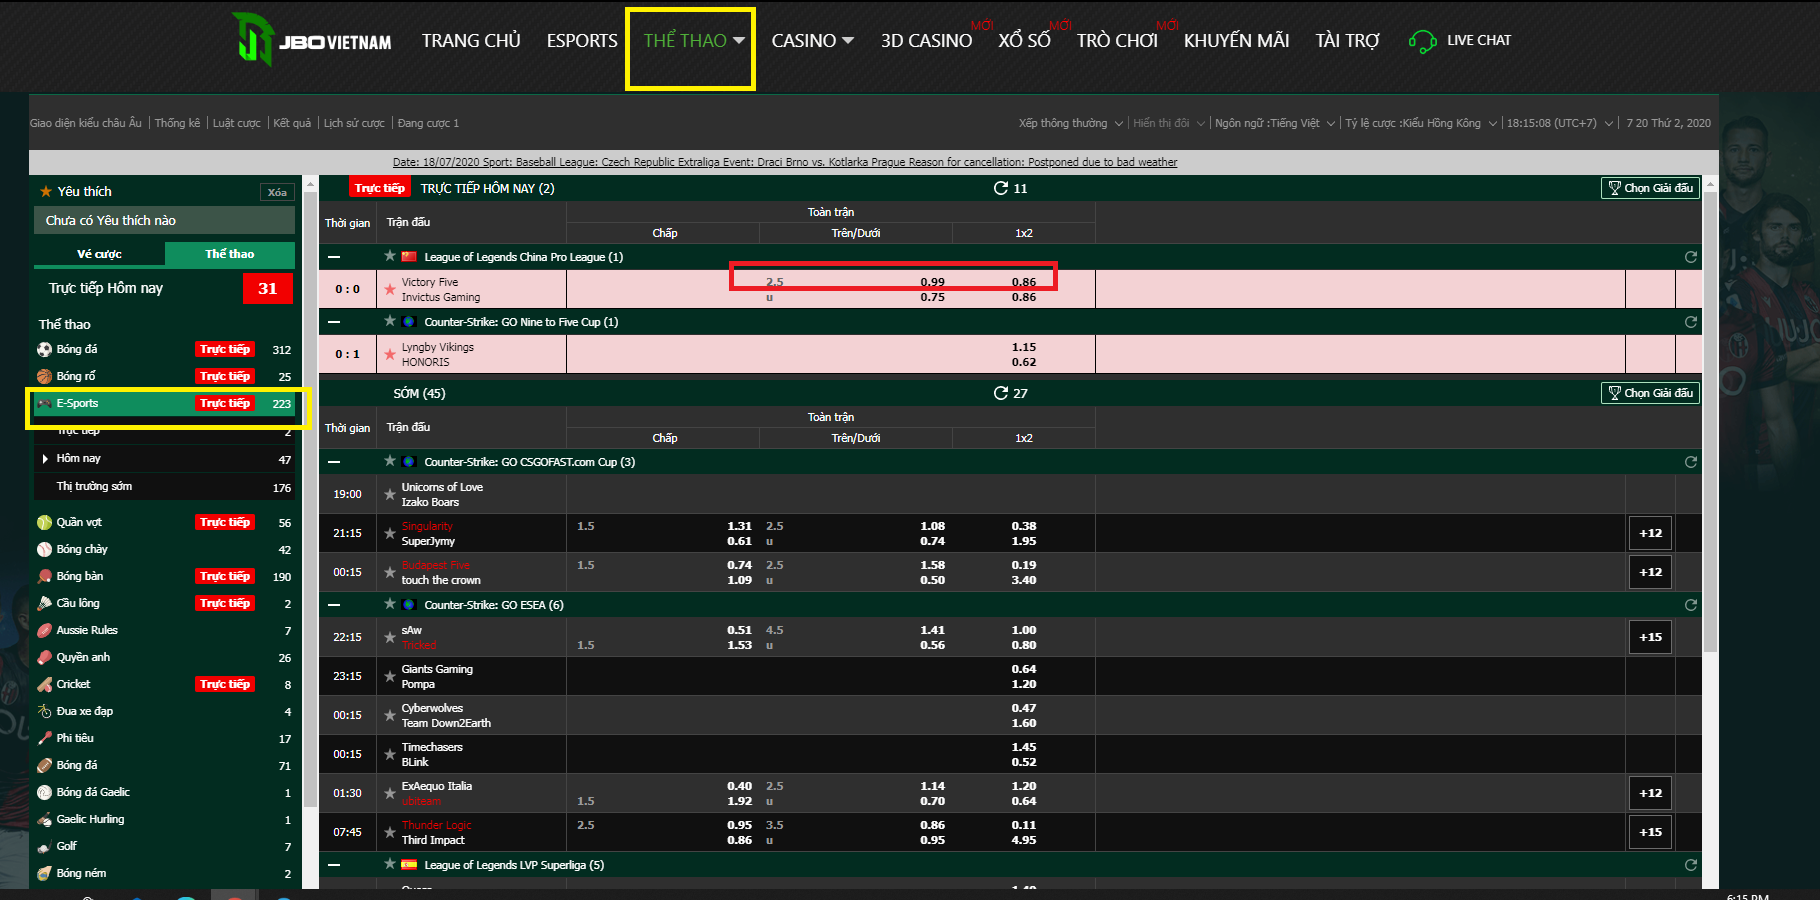Screen dimensions: 1820x900
Task: Open the Thể Thao dropdown menu
Action: click(694, 41)
